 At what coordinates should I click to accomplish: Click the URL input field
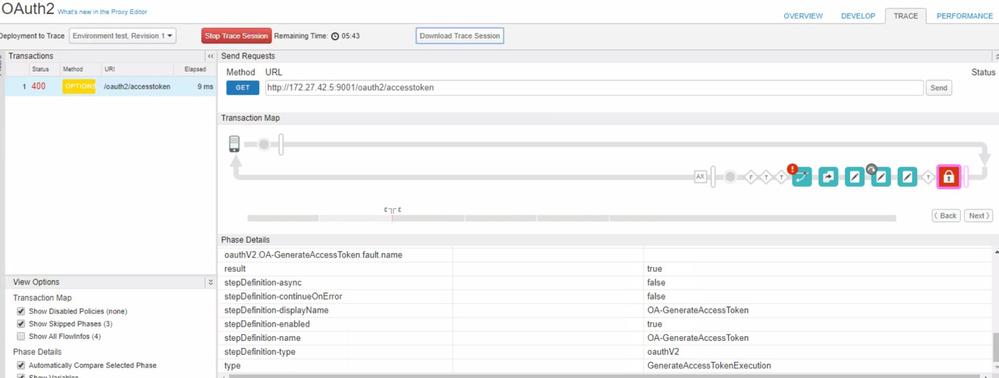[594, 88]
